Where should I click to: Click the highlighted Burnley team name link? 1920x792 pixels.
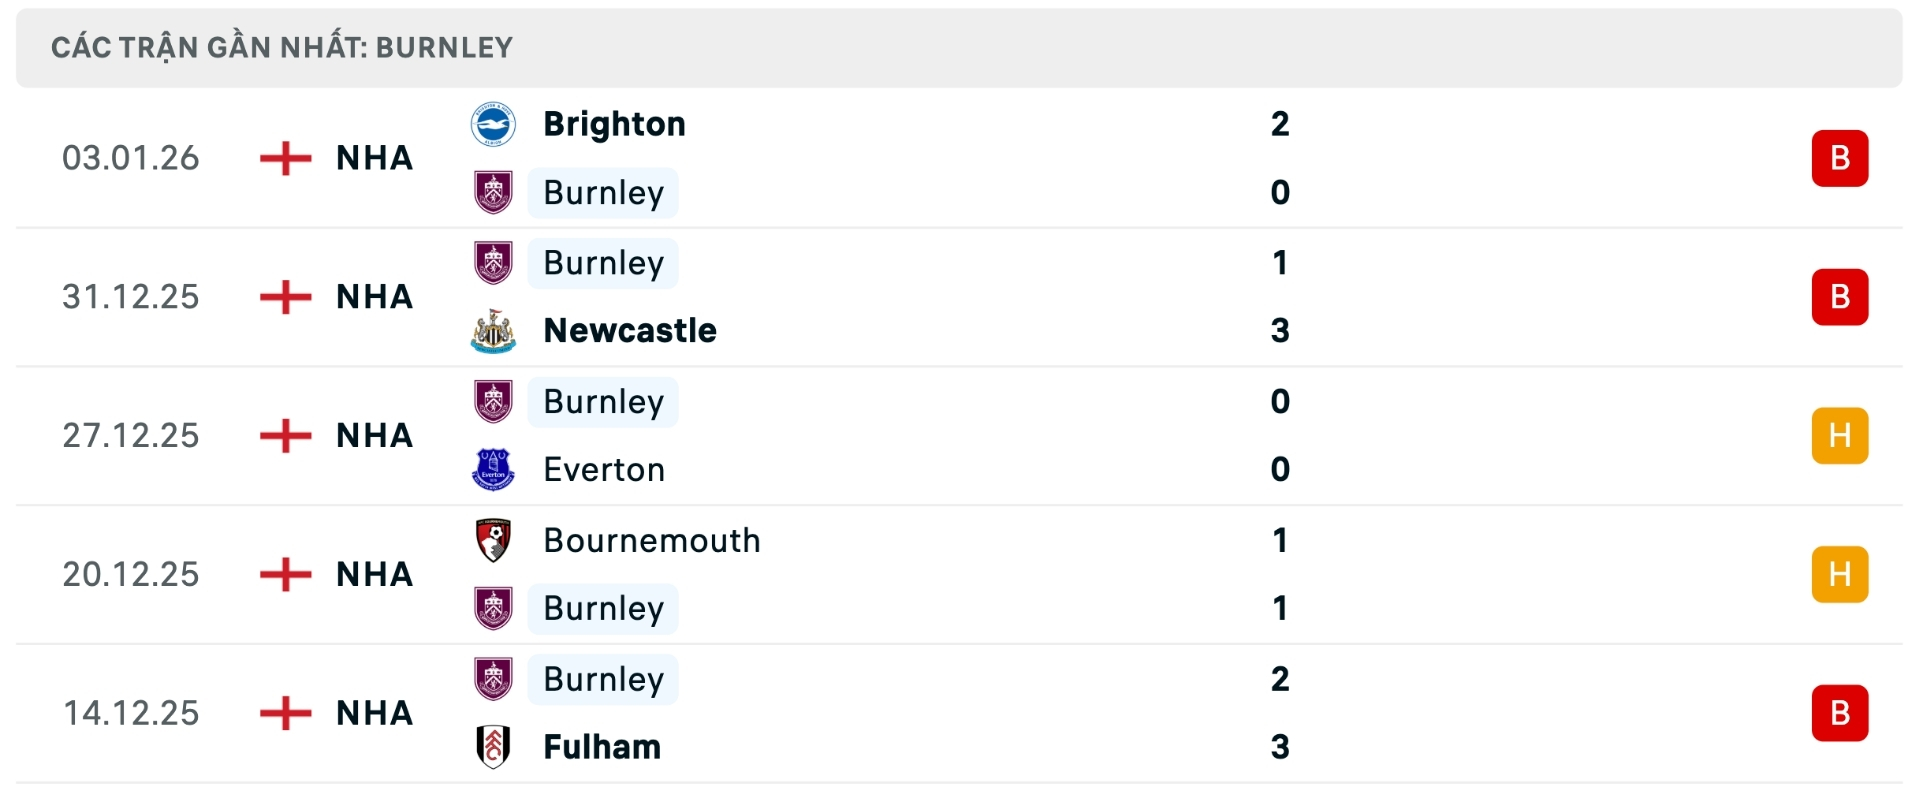pyautogui.click(x=602, y=192)
